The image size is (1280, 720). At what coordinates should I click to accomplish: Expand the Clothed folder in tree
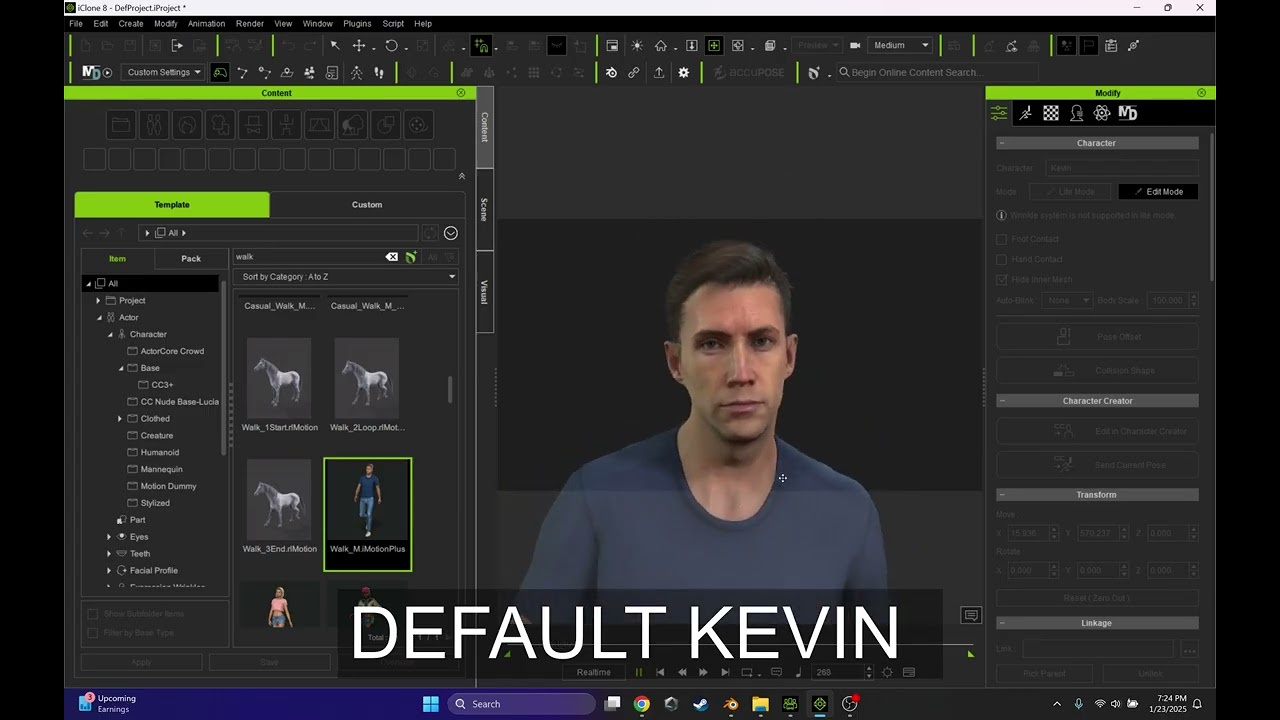click(x=120, y=419)
